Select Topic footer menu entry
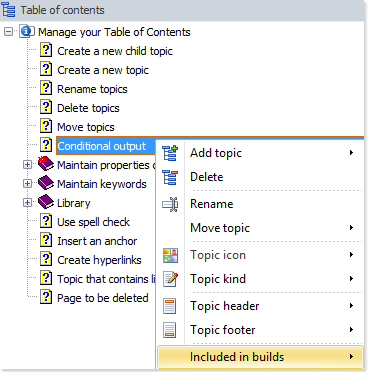The width and height of the screenshot is (368, 373). pos(260,330)
